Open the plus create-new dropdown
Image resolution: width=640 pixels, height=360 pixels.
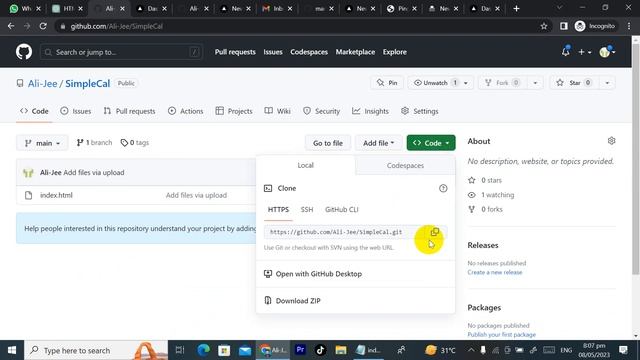[584, 52]
